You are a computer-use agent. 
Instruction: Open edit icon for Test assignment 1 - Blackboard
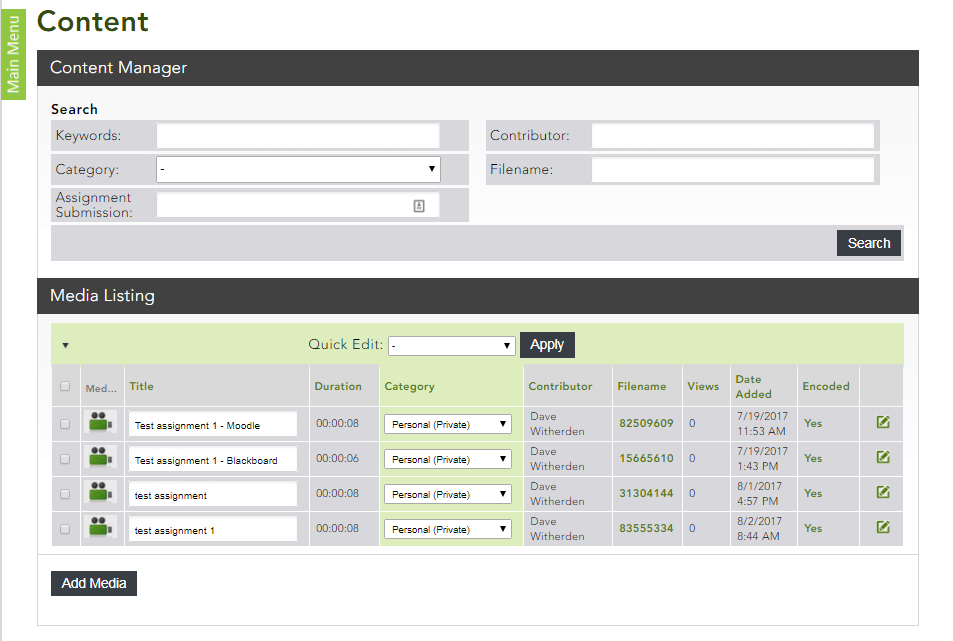(883, 457)
